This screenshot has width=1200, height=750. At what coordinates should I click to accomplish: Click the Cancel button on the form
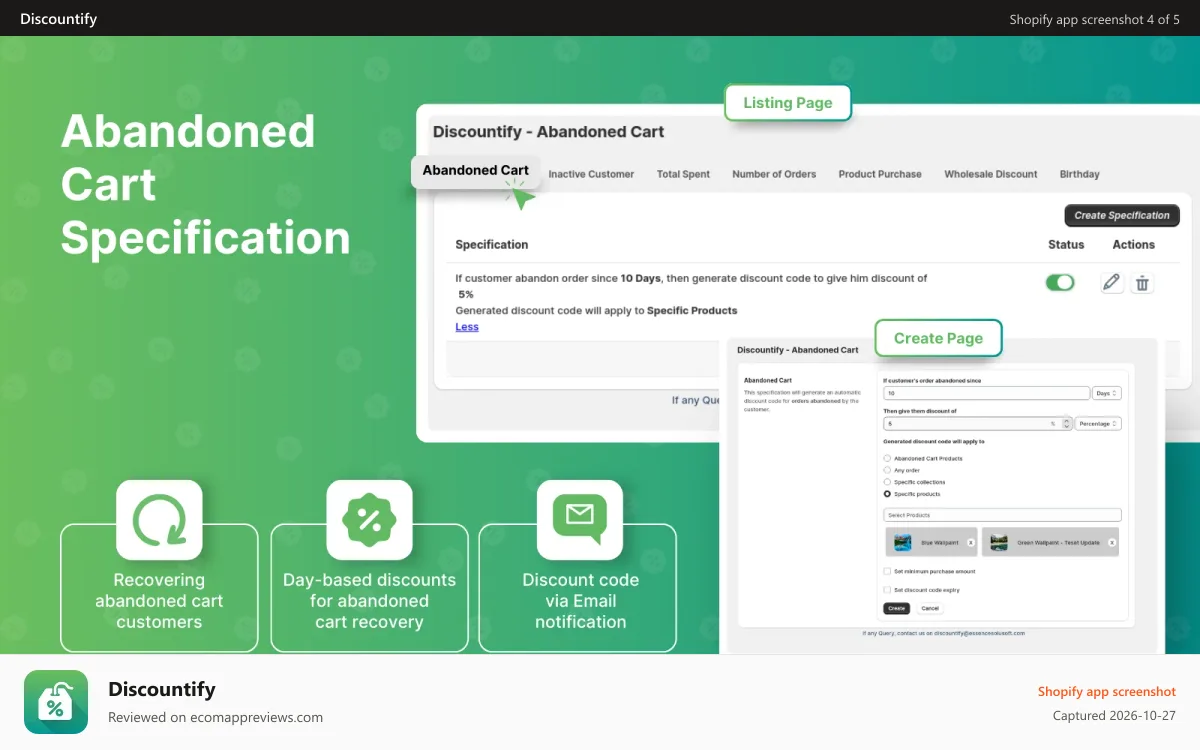tap(930, 608)
